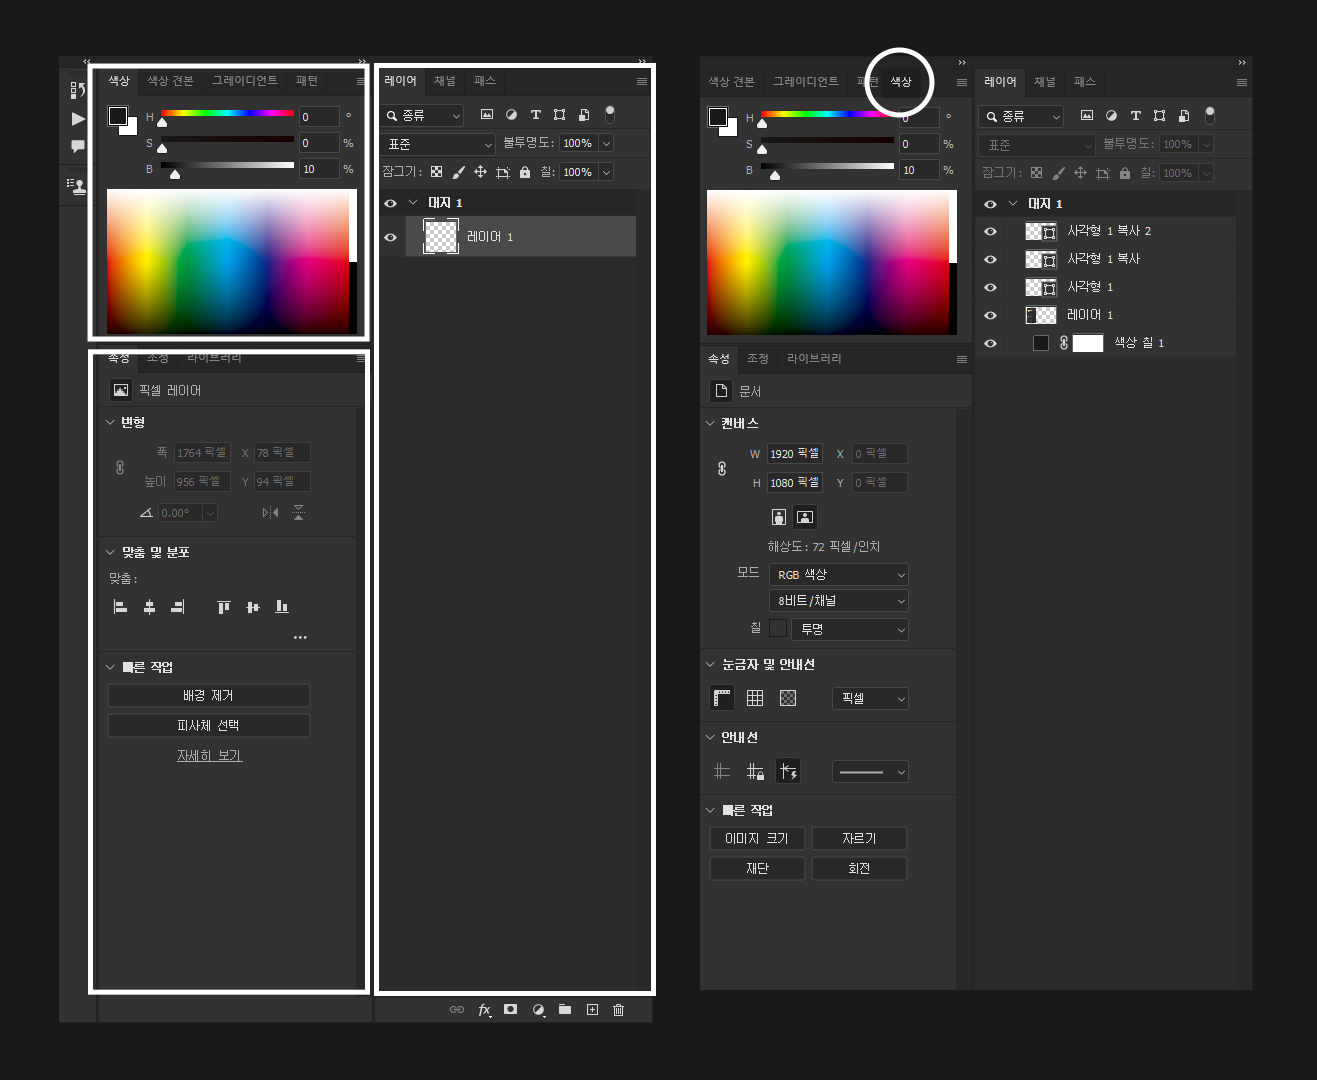Viewport: 1317px width, 1080px height.
Task: Align bottom edges in the 맞춤 section
Action: pos(282,607)
